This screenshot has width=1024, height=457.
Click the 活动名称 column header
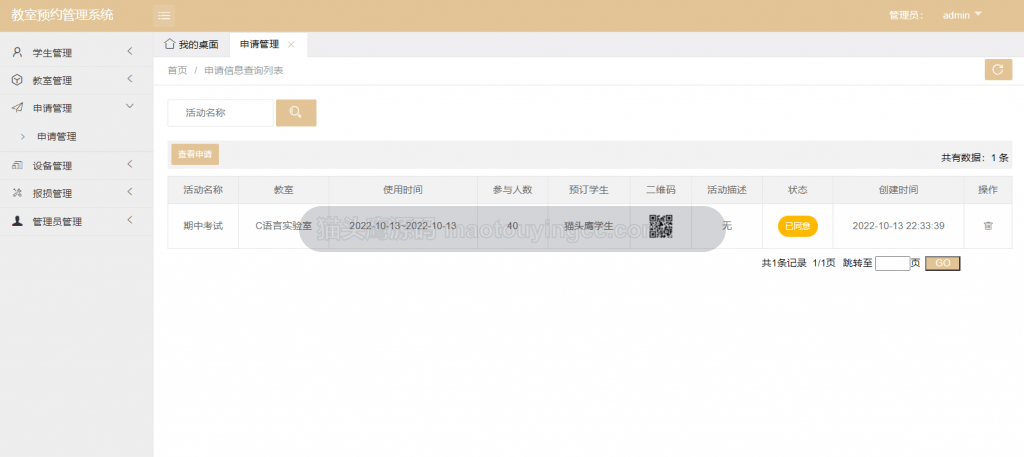coord(203,190)
